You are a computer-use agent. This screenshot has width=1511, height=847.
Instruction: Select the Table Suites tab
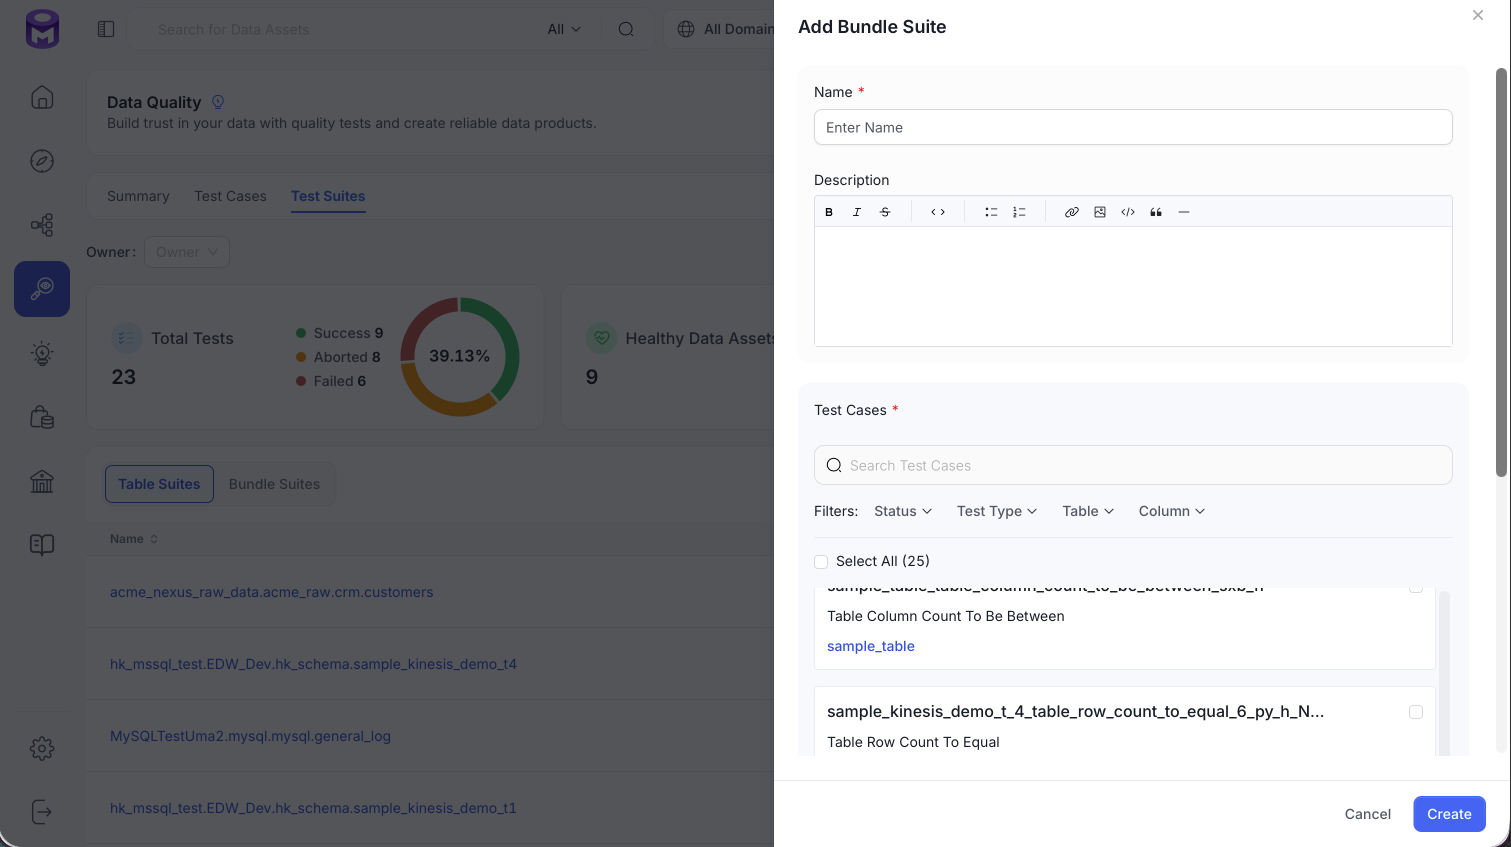tap(159, 484)
